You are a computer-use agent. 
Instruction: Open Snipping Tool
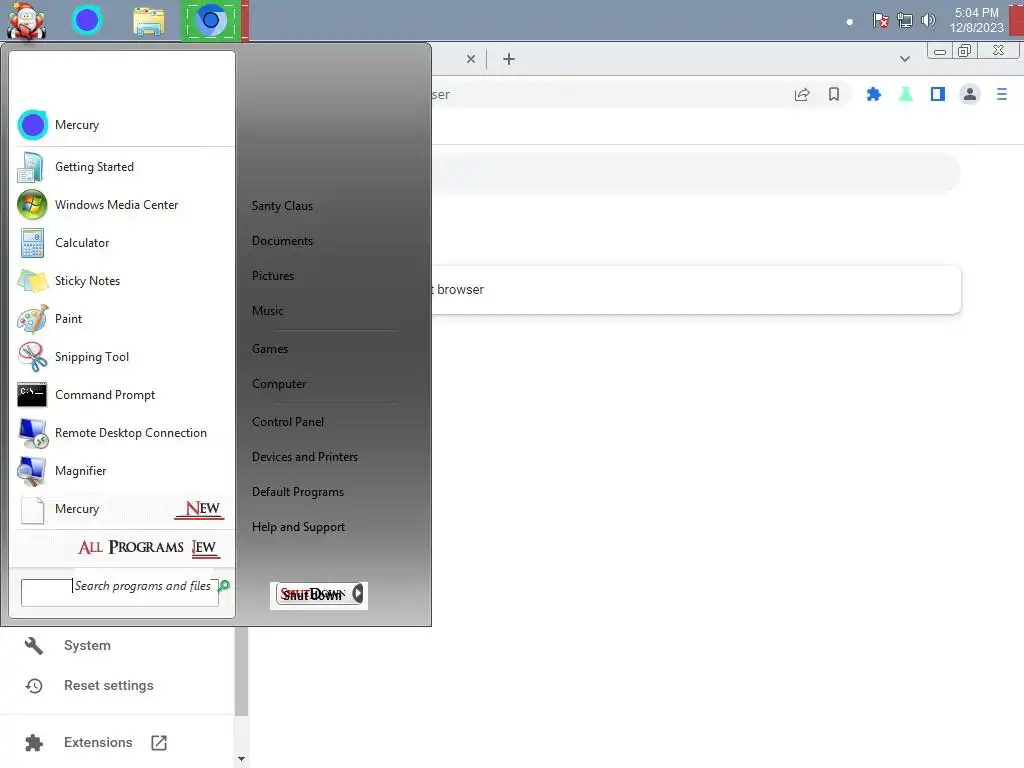pos(122,357)
